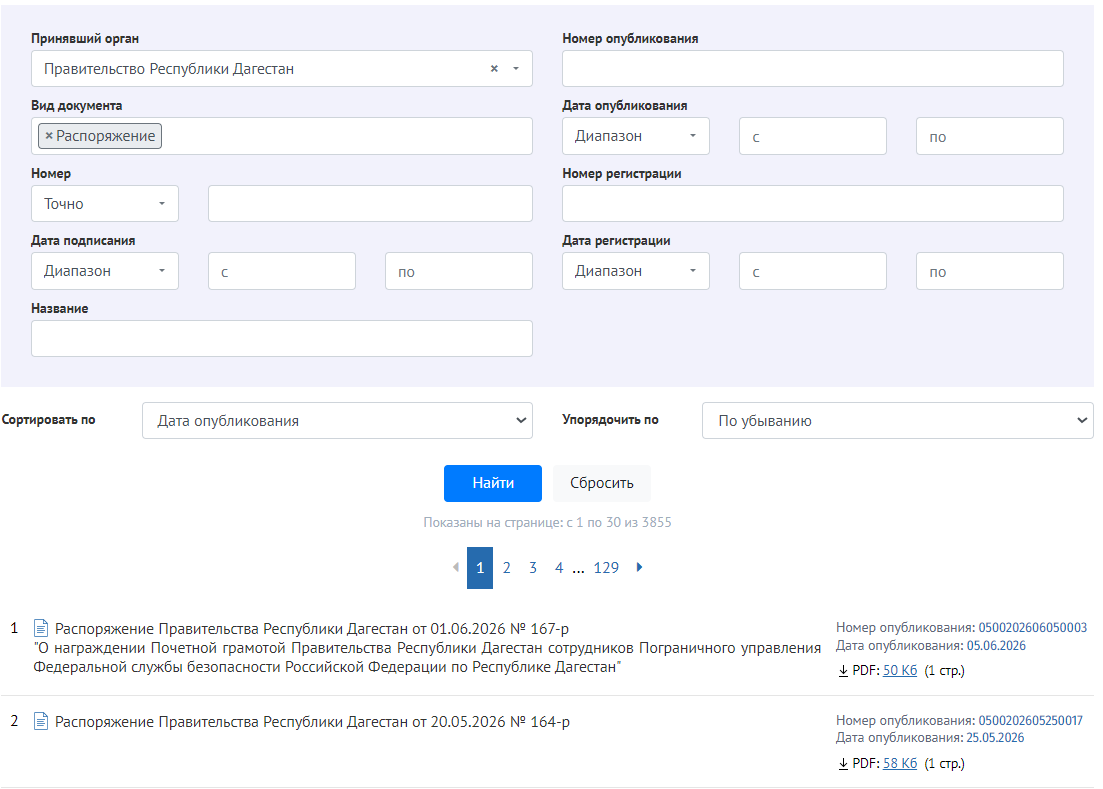Click the results count text 'из 3855'
The height and width of the screenshot is (789, 1103).
pyautogui.click(x=647, y=522)
